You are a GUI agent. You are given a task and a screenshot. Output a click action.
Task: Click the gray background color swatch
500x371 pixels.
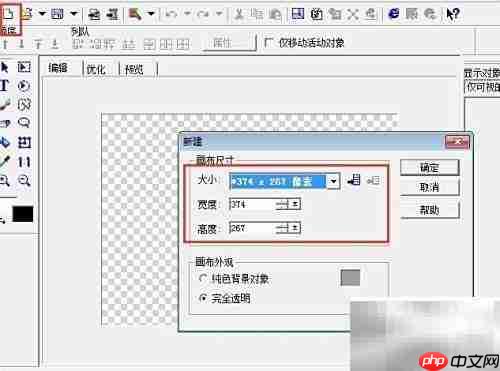pos(350,278)
